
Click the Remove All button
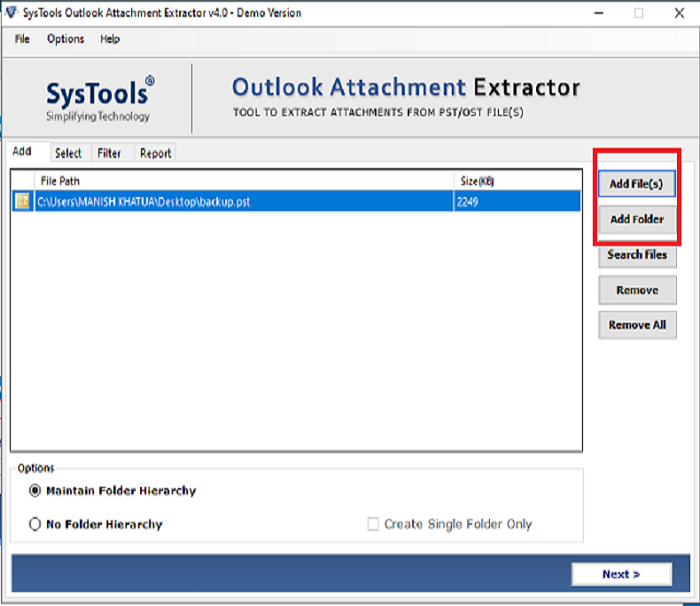(x=637, y=325)
